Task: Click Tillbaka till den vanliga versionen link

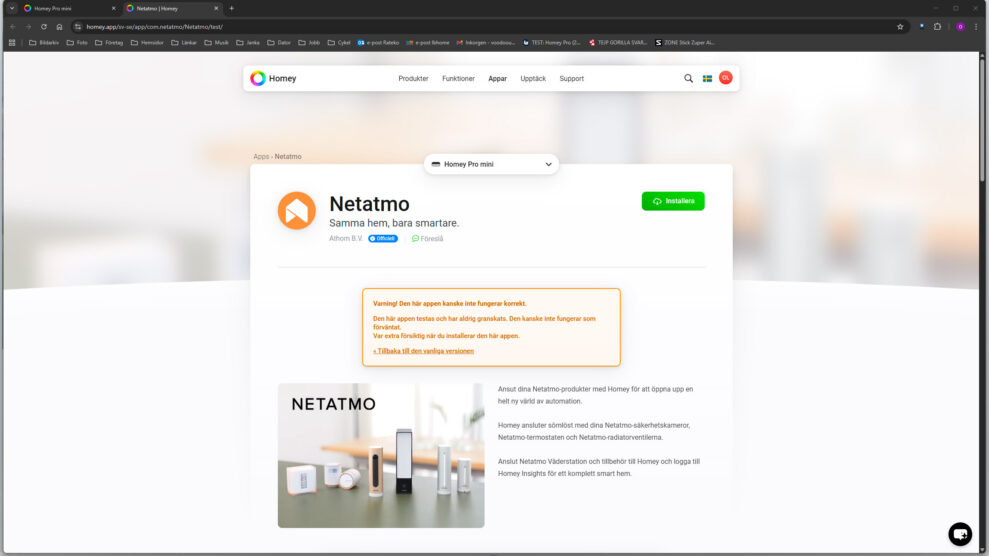Action: [423, 351]
